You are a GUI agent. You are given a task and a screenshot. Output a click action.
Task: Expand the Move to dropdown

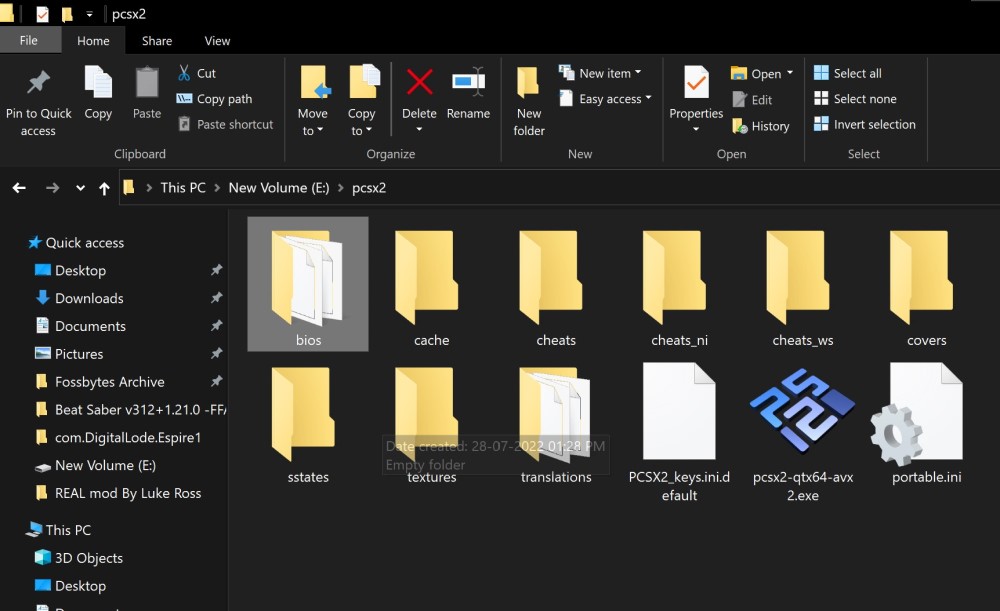tap(313, 131)
